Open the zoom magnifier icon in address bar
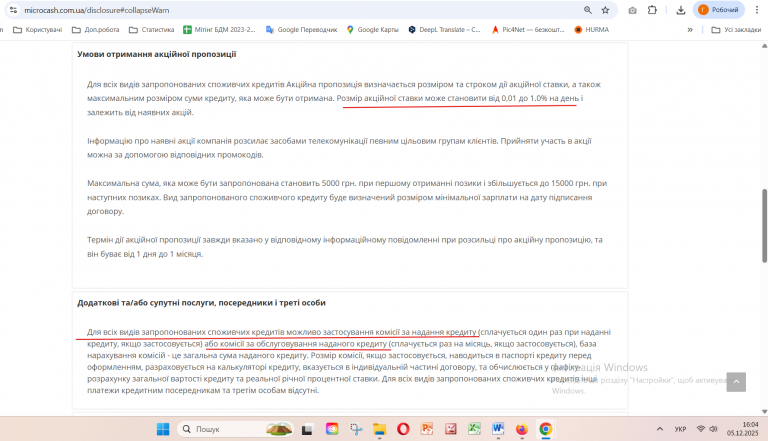This screenshot has width=768, height=441. [588, 10]
